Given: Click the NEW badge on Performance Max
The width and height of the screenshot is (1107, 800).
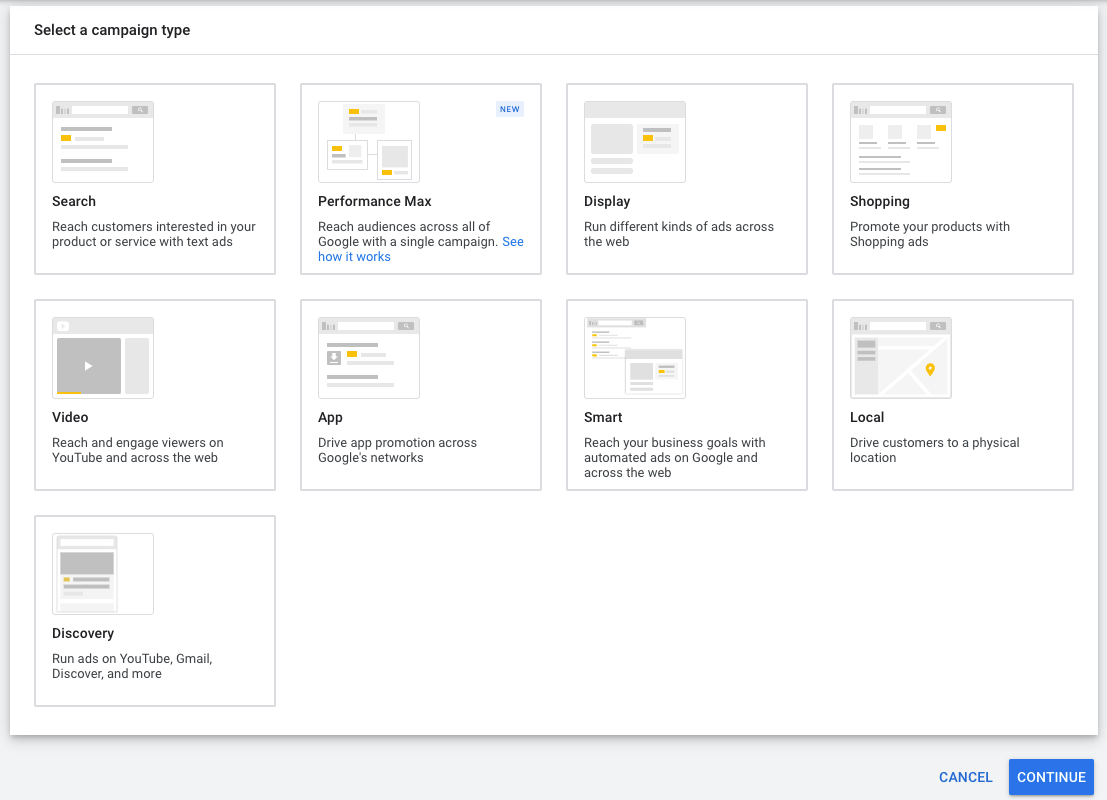Looking at the screenshot, I should tap(510, 109).
